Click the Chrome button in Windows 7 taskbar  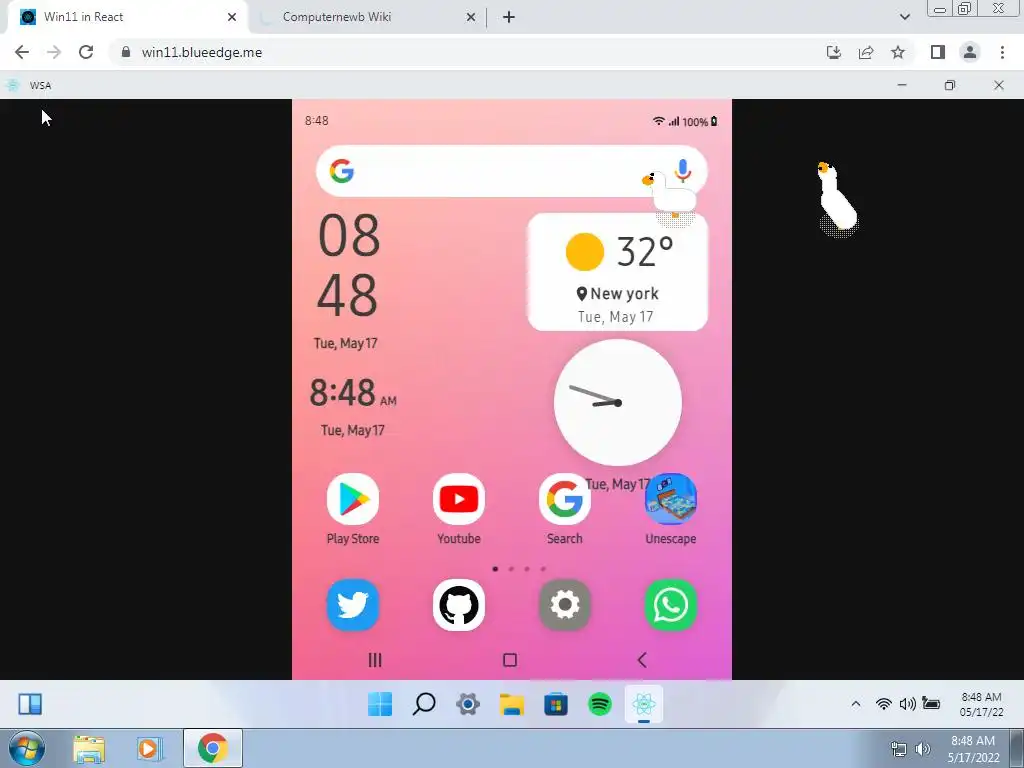click(212, 748)
